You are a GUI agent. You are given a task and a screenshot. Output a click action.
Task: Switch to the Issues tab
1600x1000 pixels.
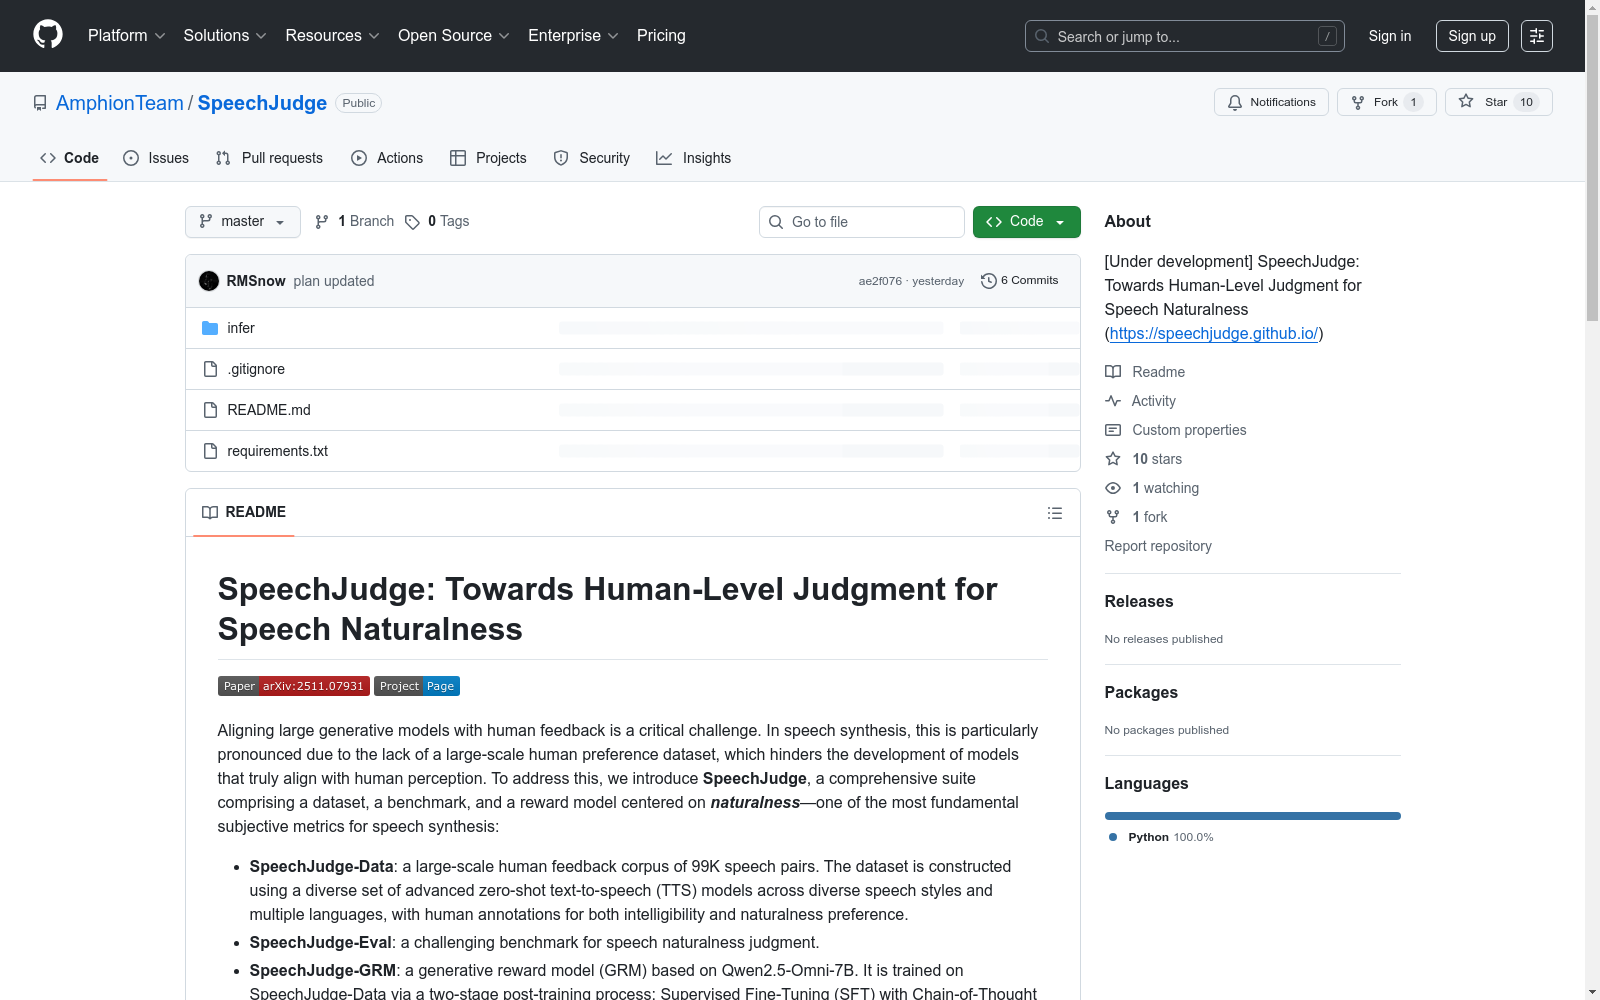pos(156,158)
